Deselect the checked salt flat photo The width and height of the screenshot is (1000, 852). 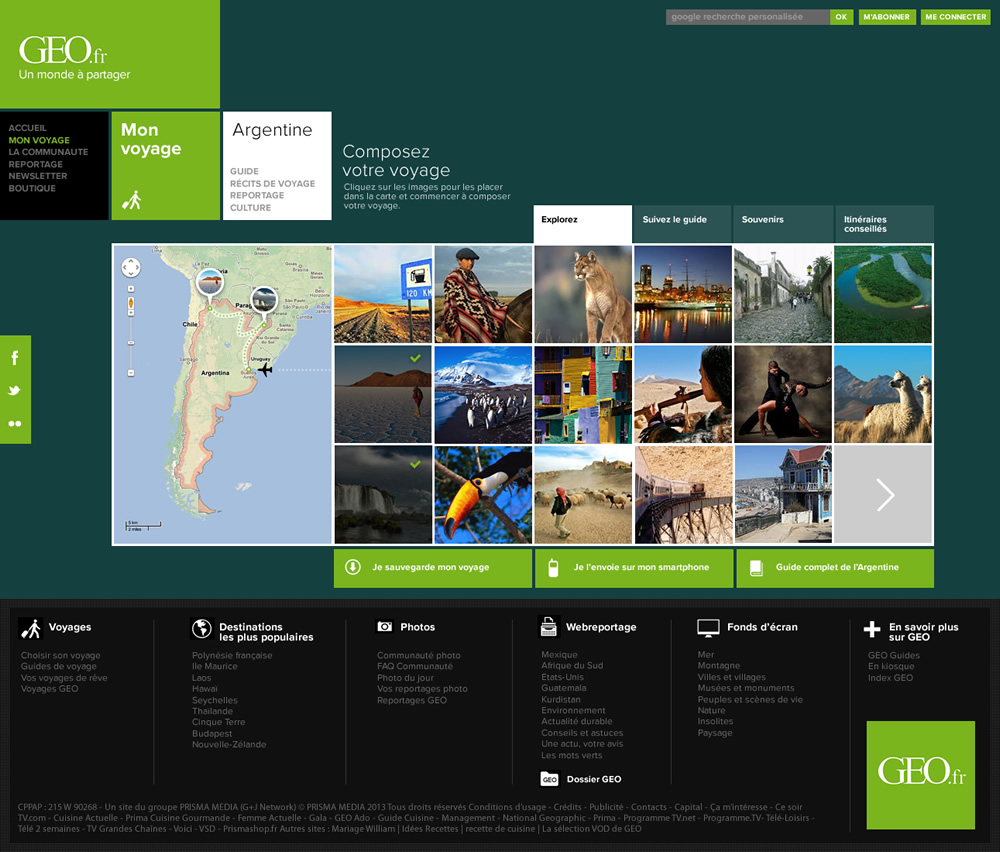tap(383, 394)
